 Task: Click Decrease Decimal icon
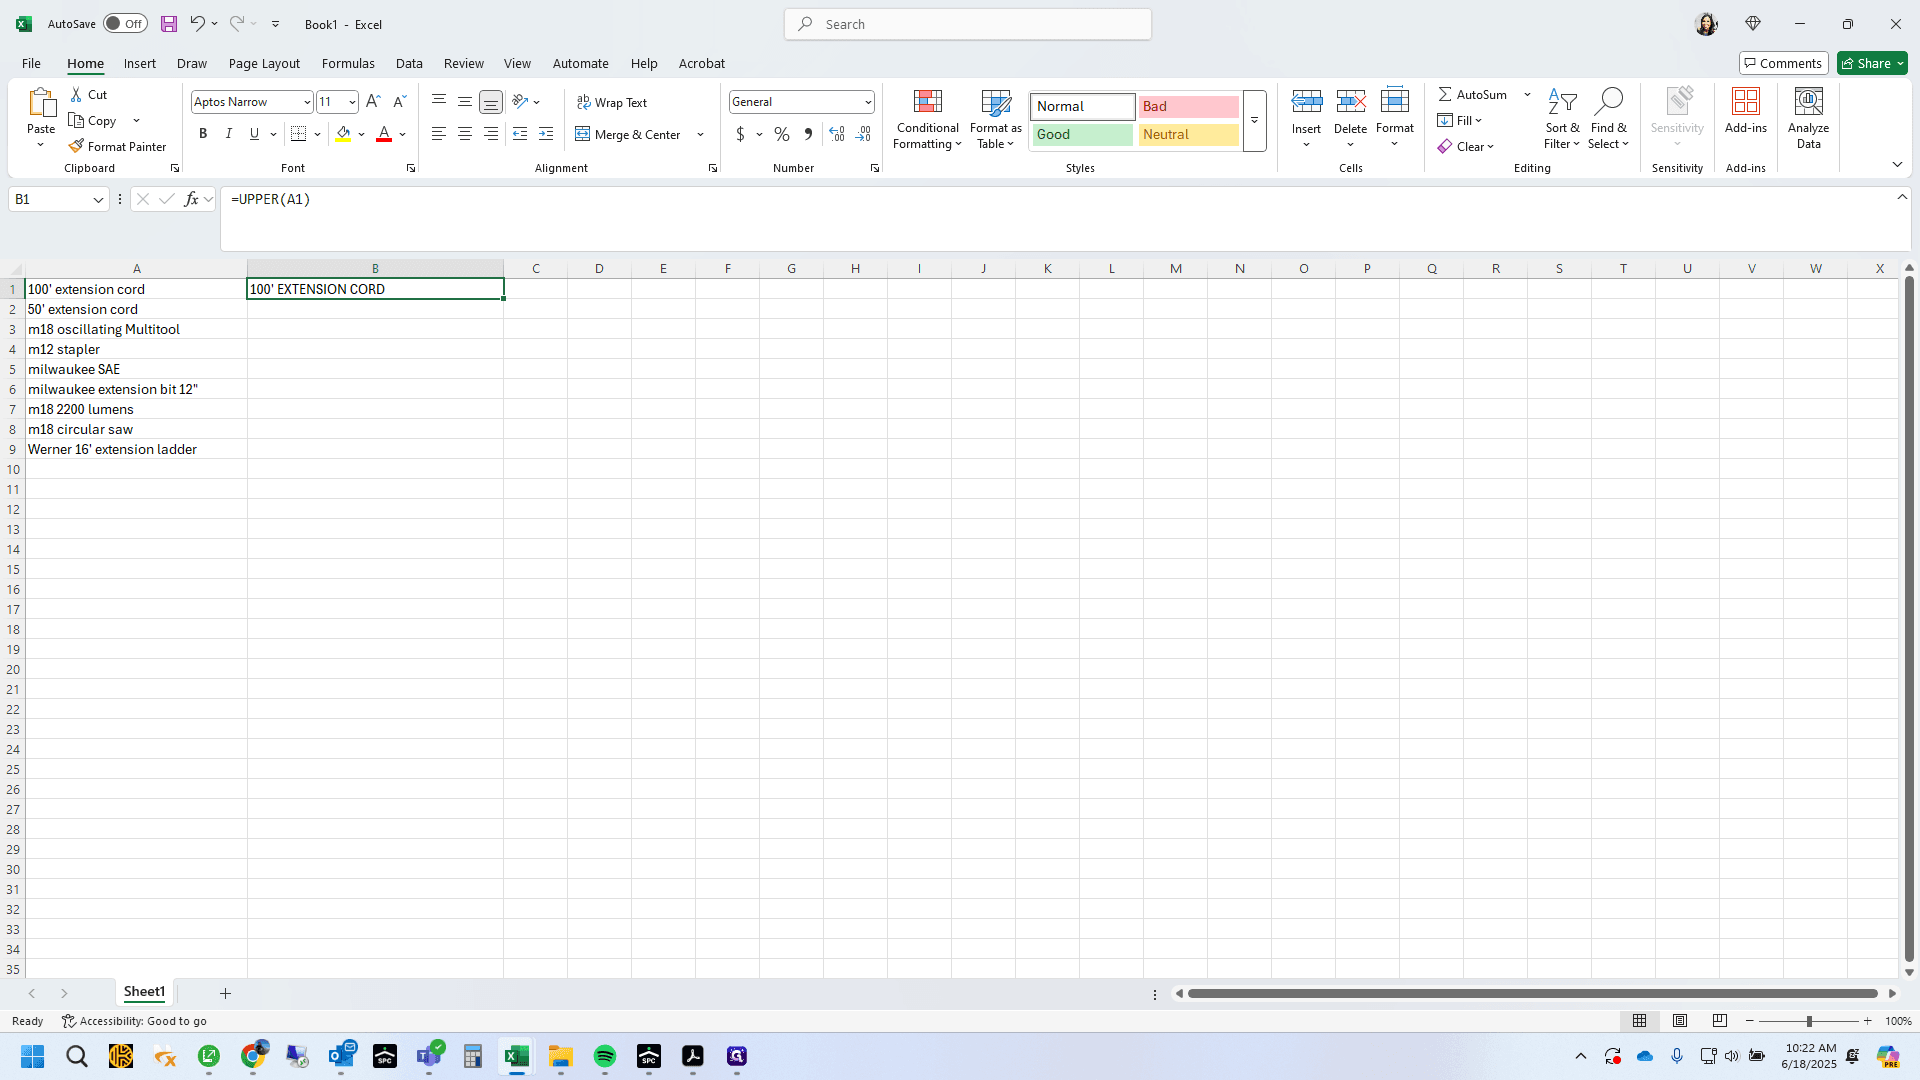pos(863,134)
